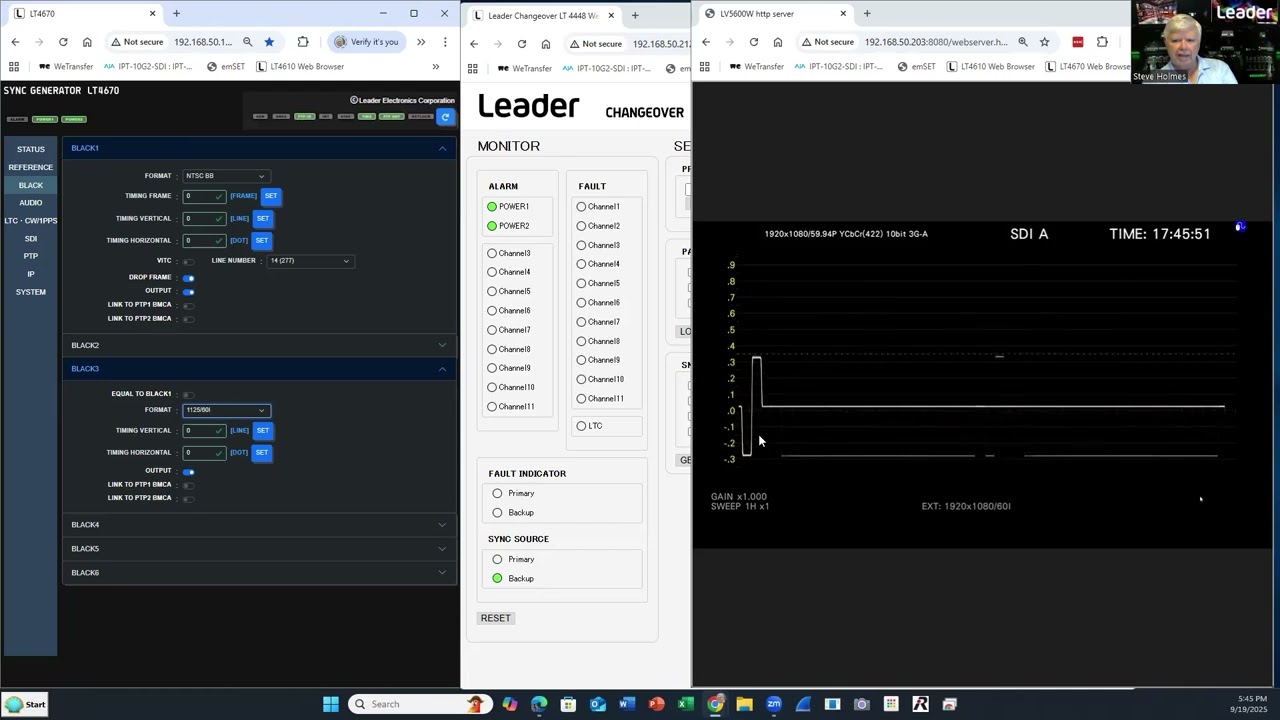Disable DROP FRAME toggle in BLACK1
1280x720 pixels.
188,278
